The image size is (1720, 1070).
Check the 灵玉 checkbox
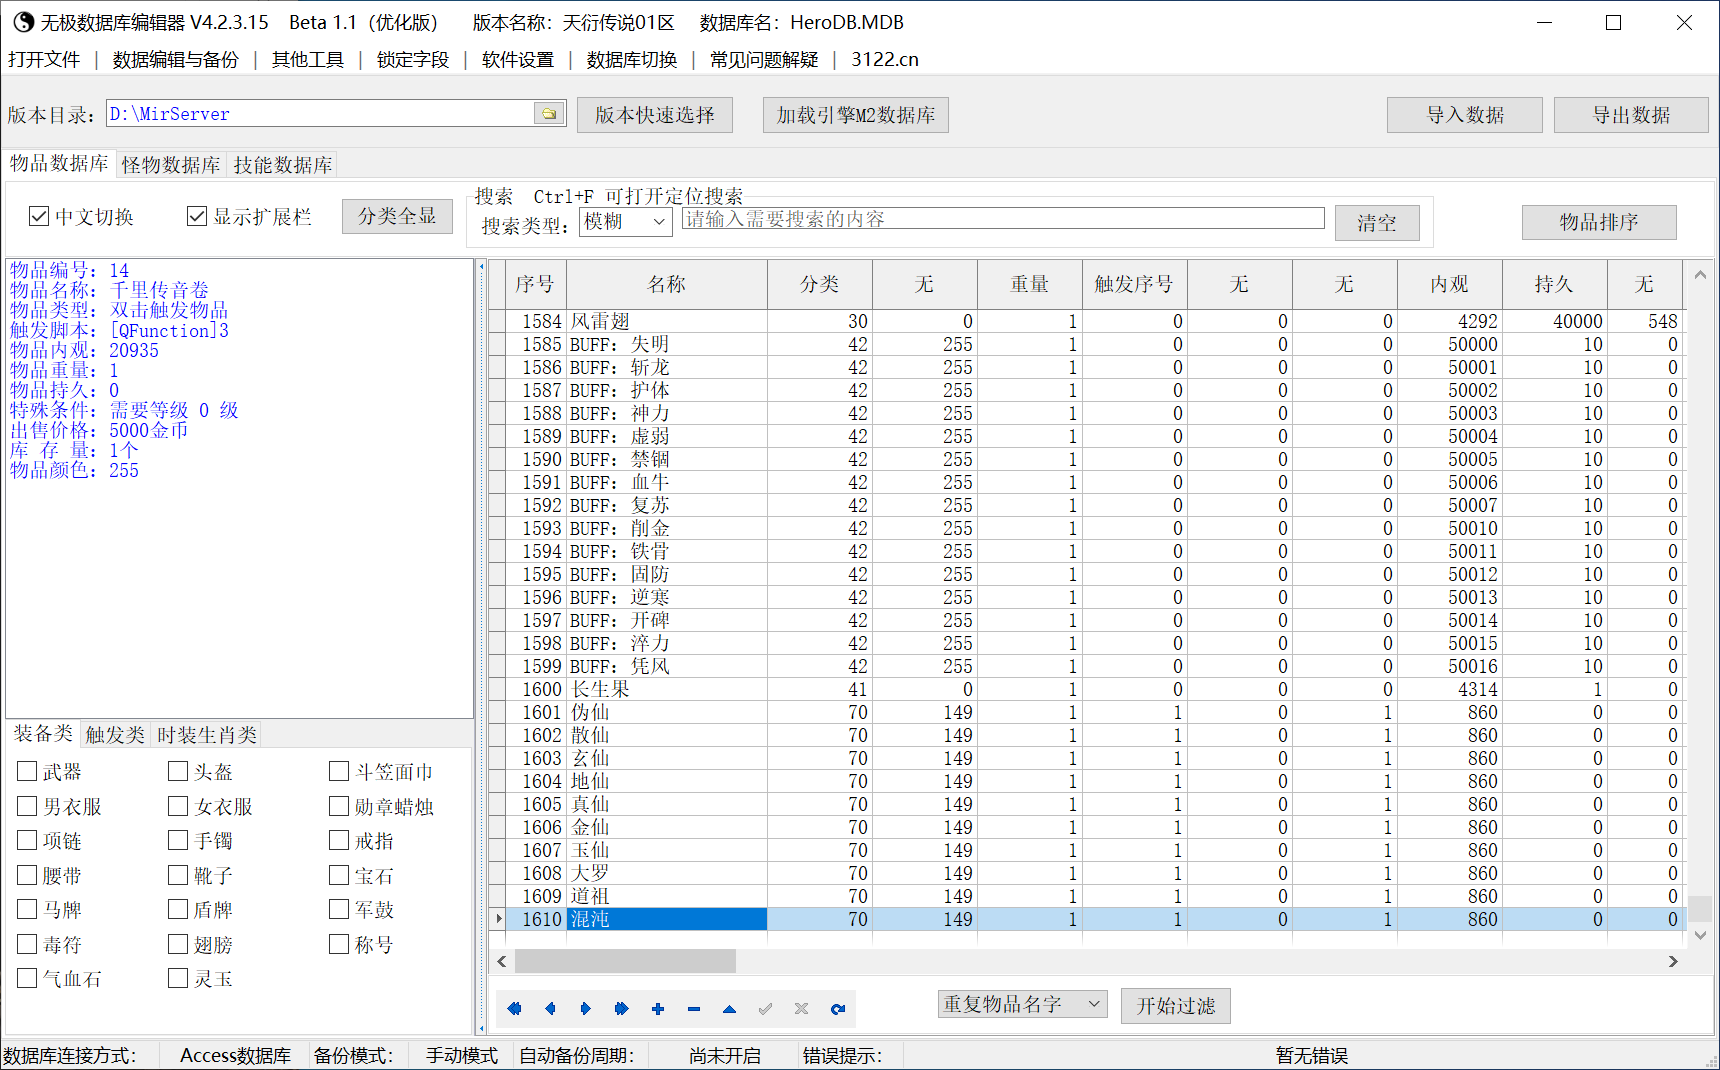pyautogui.click(x=178, y=978)
